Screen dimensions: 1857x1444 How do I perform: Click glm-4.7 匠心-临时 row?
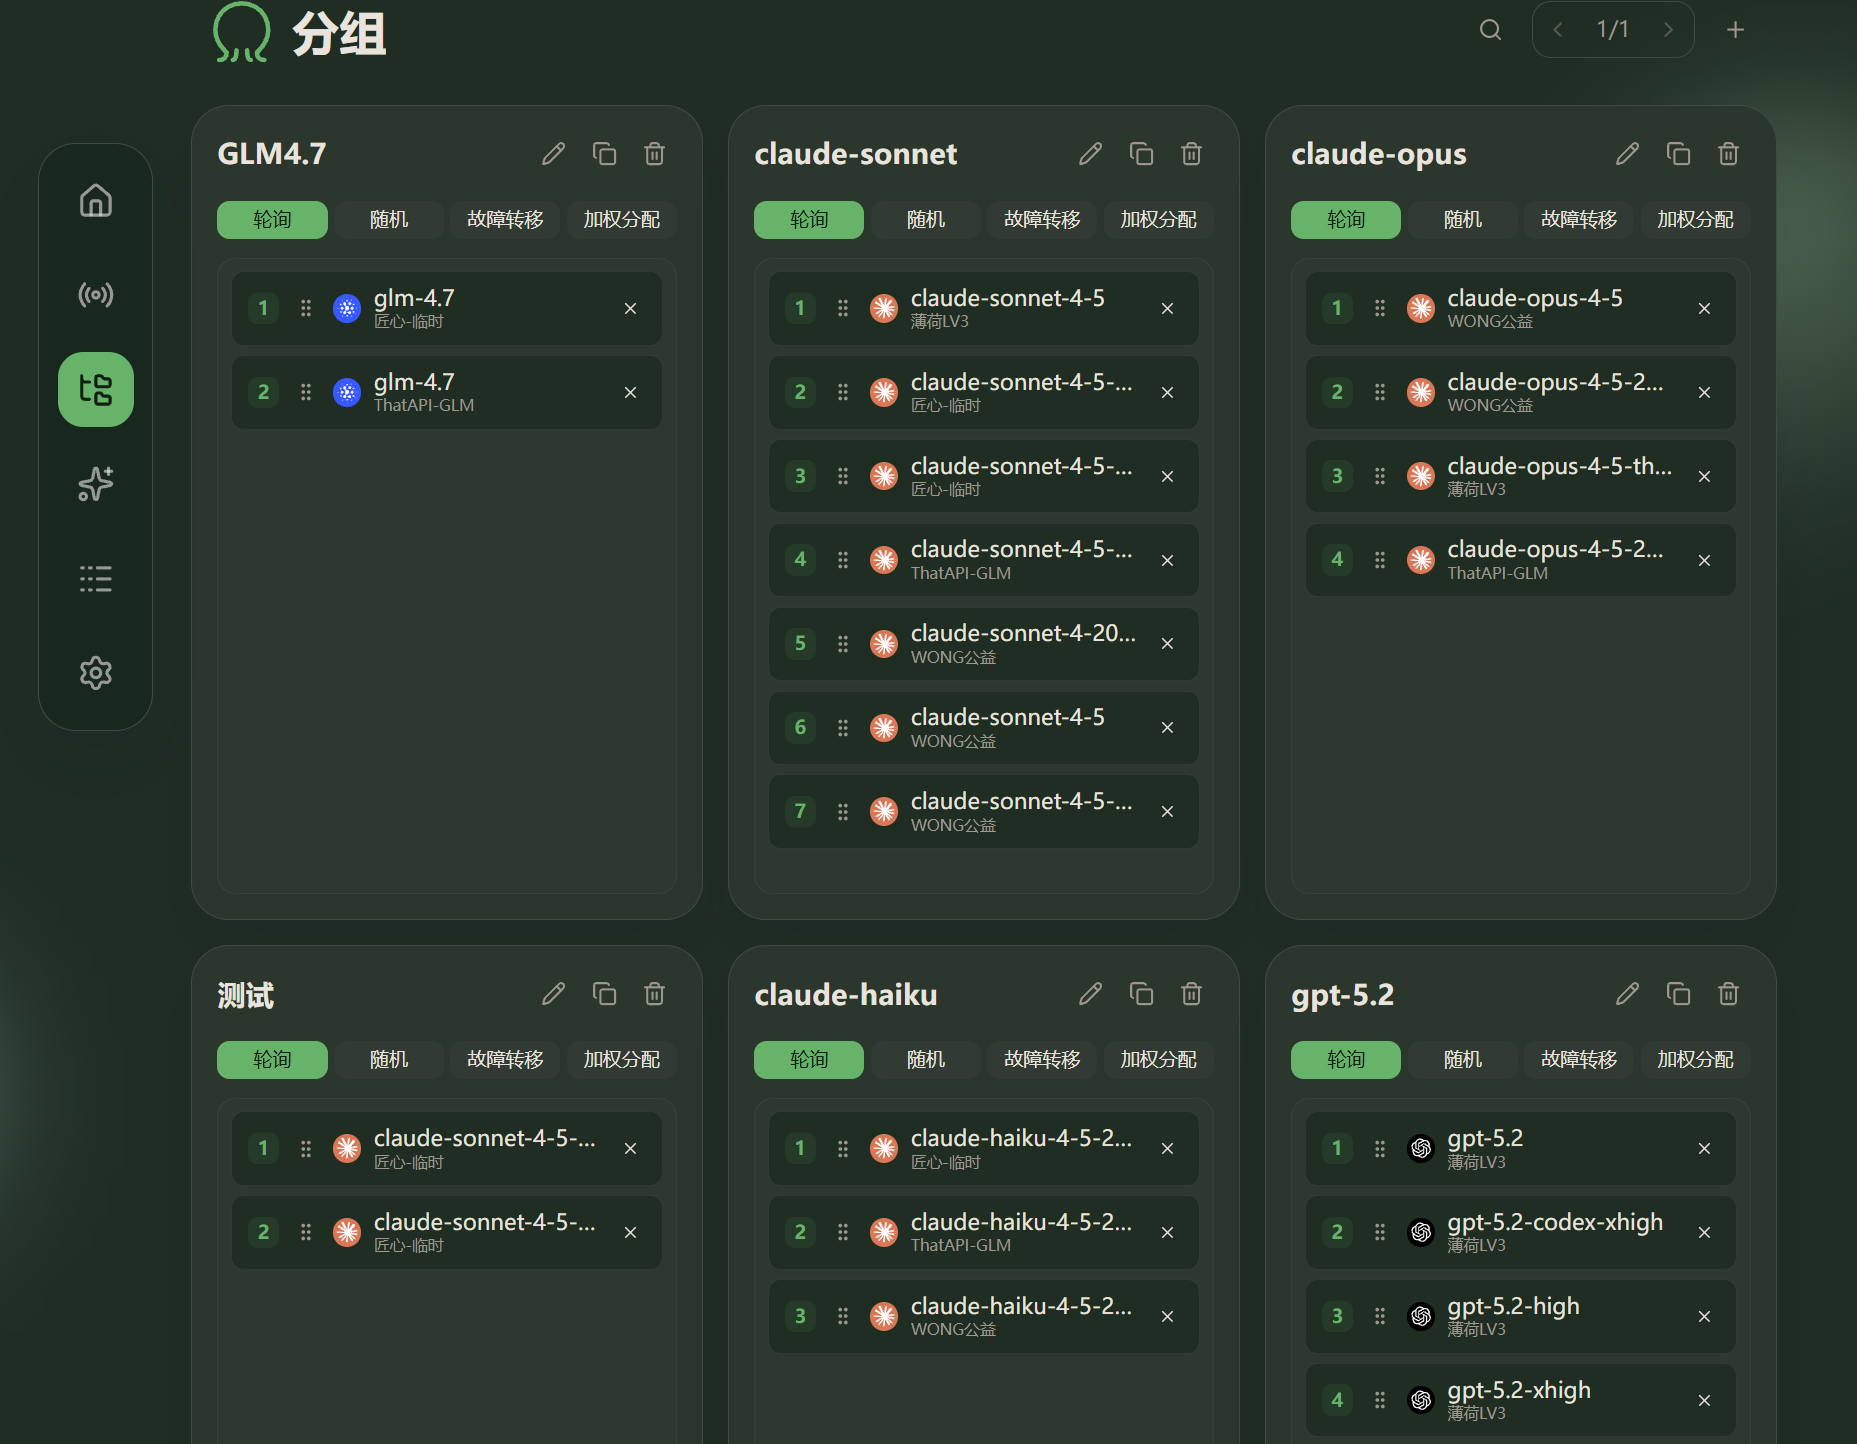(447, 309)
